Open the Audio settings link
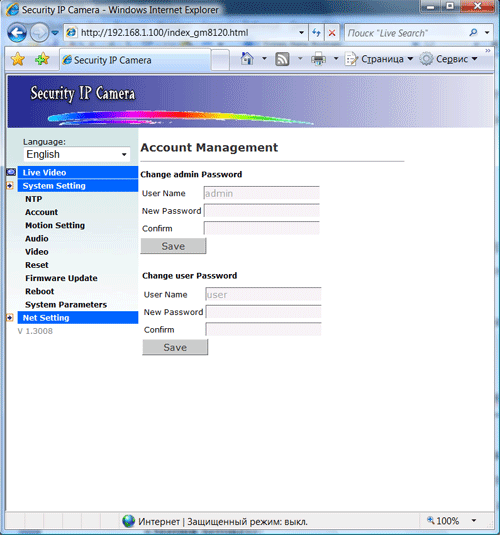The height and width of the screenshot is (535, 500). tap(37, 239)
